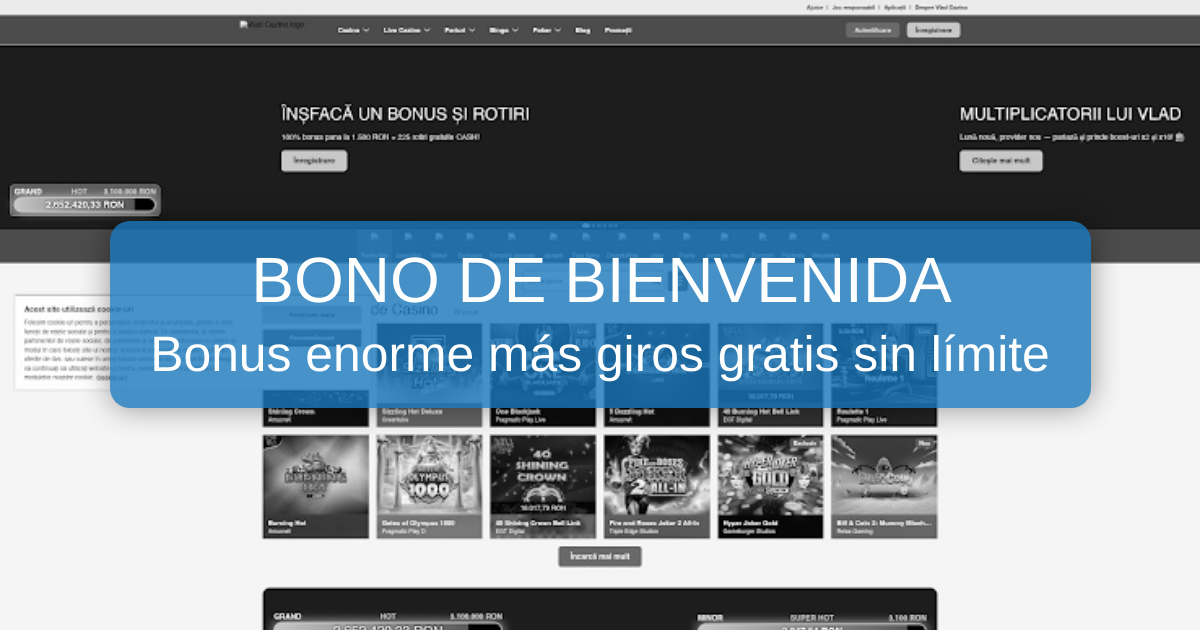Viewport: 1200px width, 630px height.
Task: Expand the Poker menu dropdown
Action: pyautogui.click(x=547, y=30)
